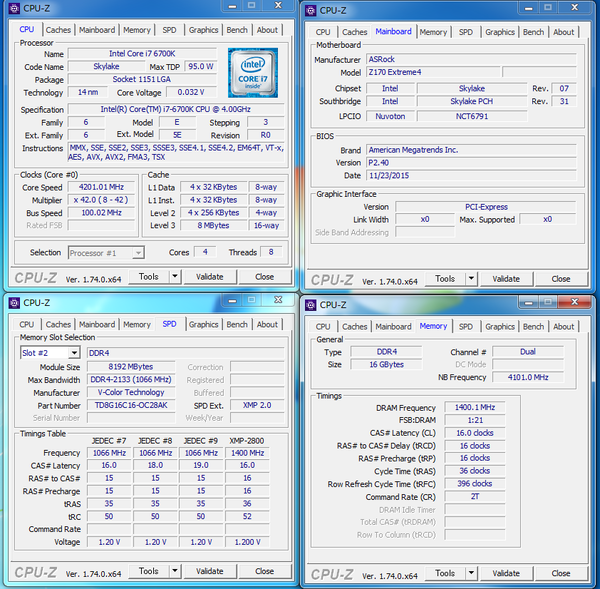Image resolution: width=600 pixels, height=589 pixels.
Task: Click the BIOS Date value 11/23/2015
Action: click(x=471, y=175)
